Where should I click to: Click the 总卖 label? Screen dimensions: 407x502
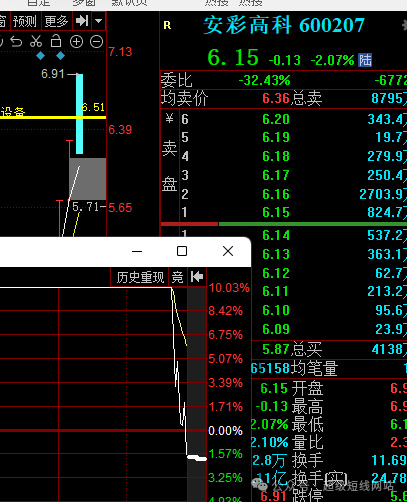point(306,99)
